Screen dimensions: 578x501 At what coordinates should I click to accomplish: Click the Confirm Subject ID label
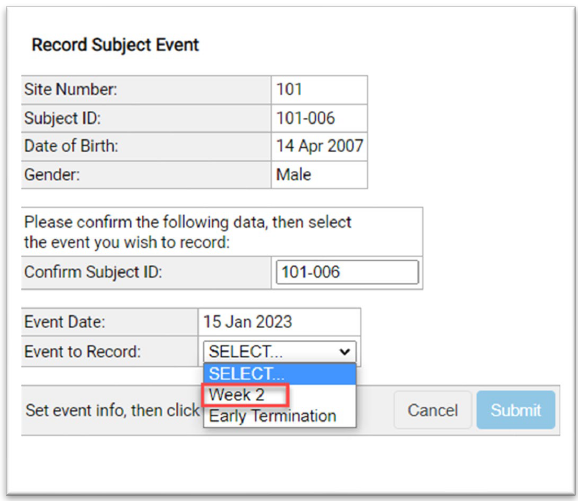(93, 272)
